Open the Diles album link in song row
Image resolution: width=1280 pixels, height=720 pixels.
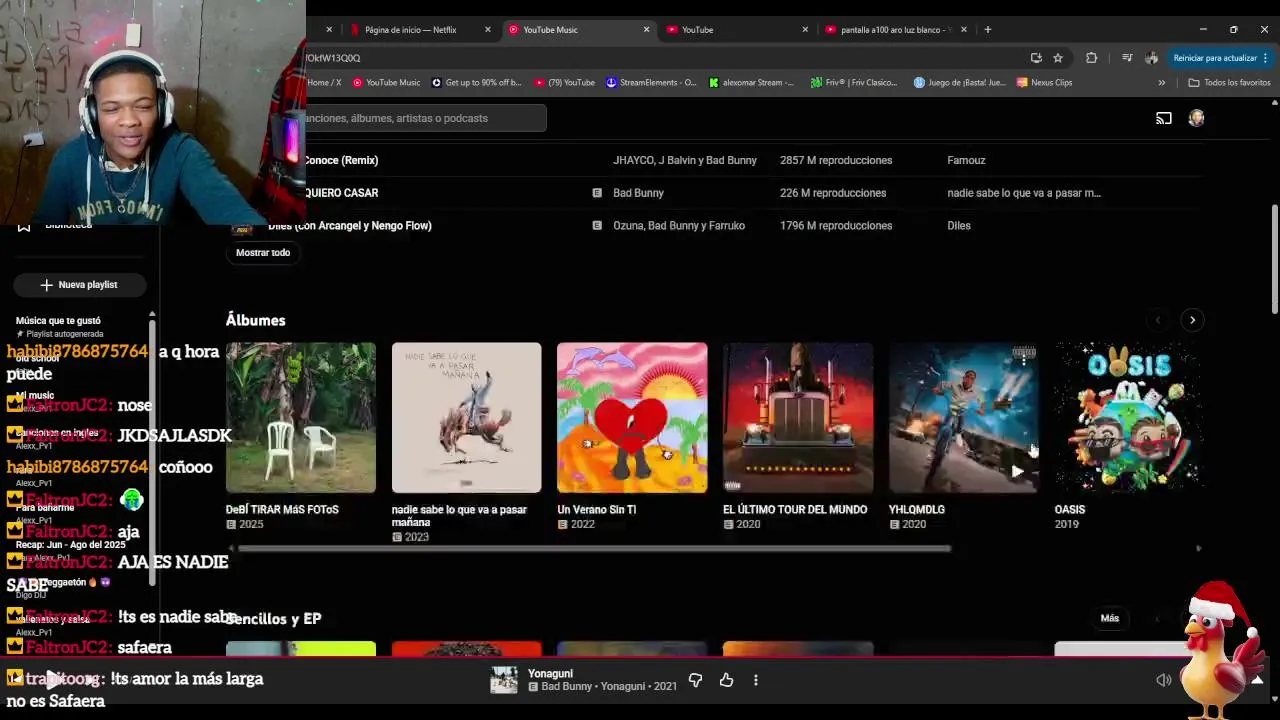coord(959,226)
